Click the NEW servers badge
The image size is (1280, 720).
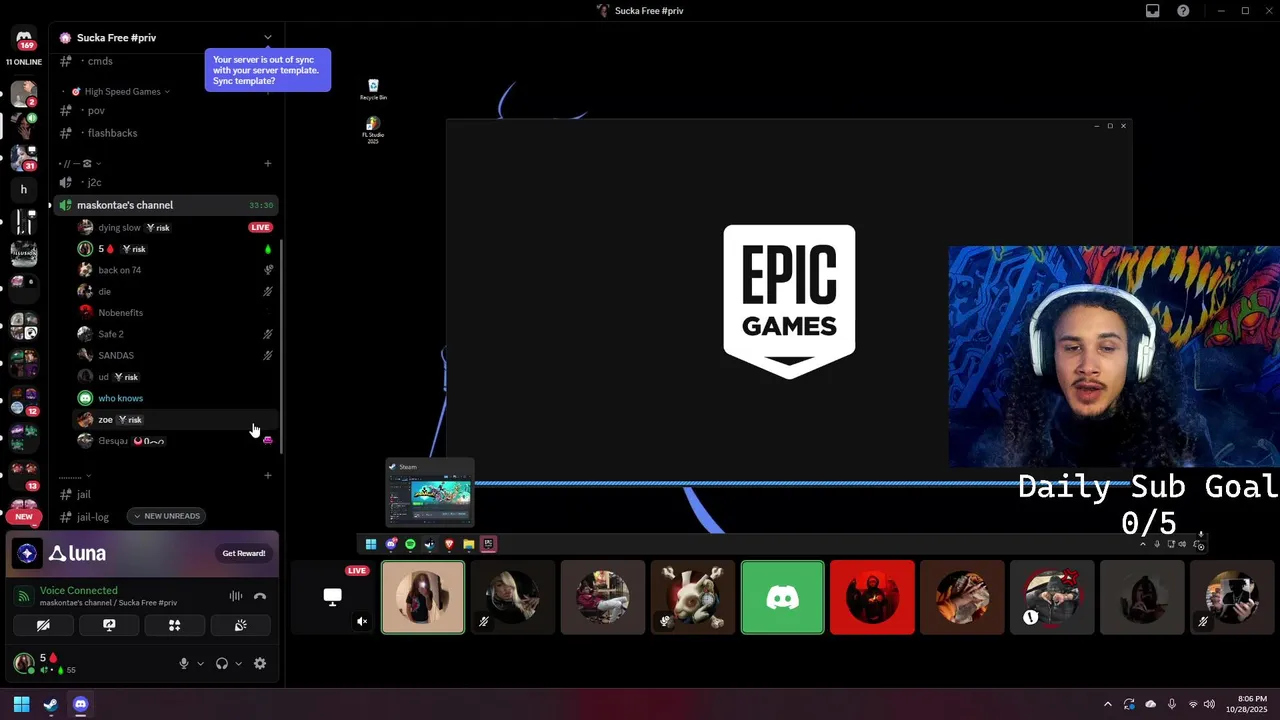tap(24, 517)
